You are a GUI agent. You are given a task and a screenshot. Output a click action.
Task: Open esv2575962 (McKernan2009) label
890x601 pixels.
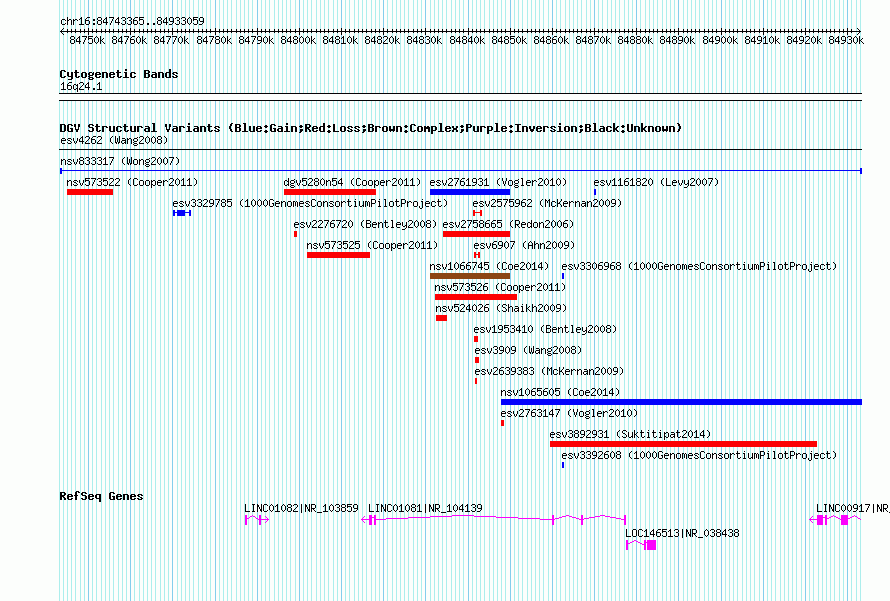tap(547, 203)
